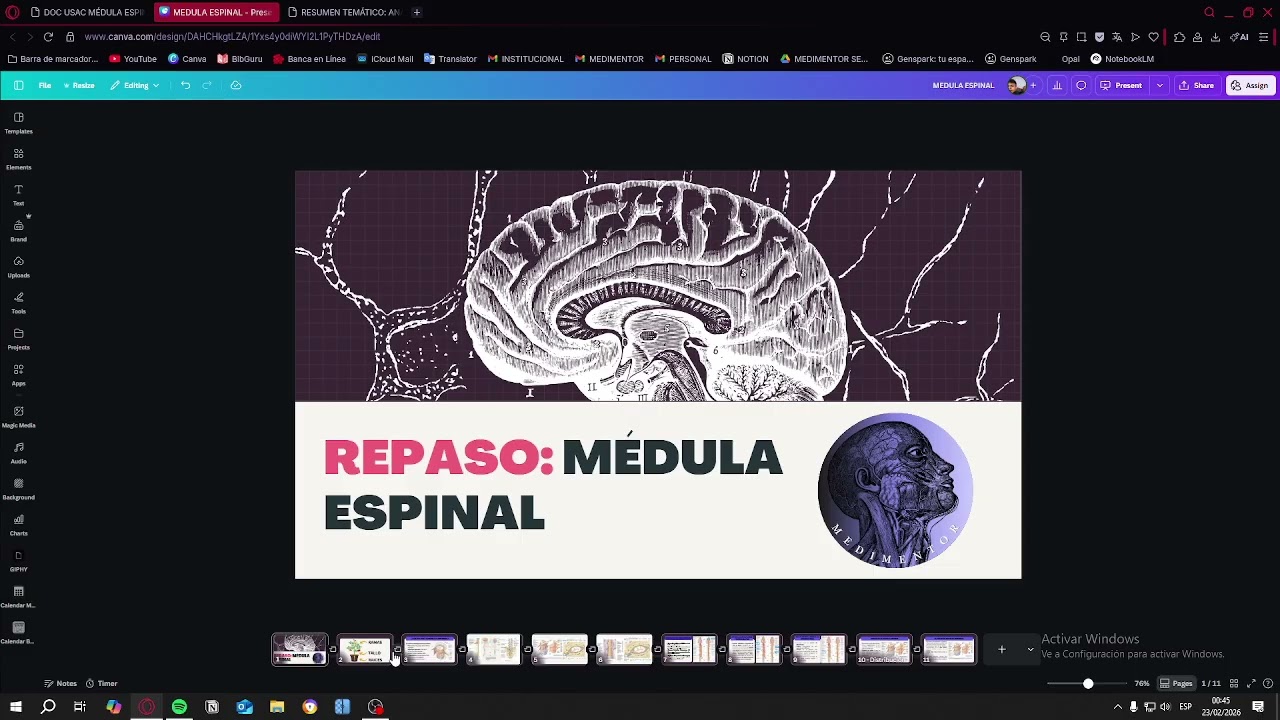1280x720 pixels.
Task: Toggle grid view of pages
Action: 1234,683
